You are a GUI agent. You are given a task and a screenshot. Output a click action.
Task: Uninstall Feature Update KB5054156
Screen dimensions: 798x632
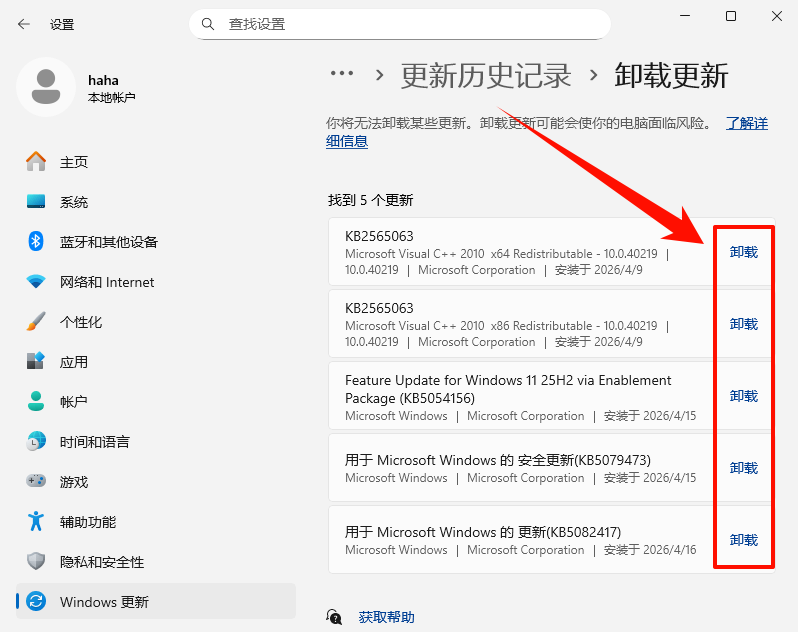click(x=744, y=396)
